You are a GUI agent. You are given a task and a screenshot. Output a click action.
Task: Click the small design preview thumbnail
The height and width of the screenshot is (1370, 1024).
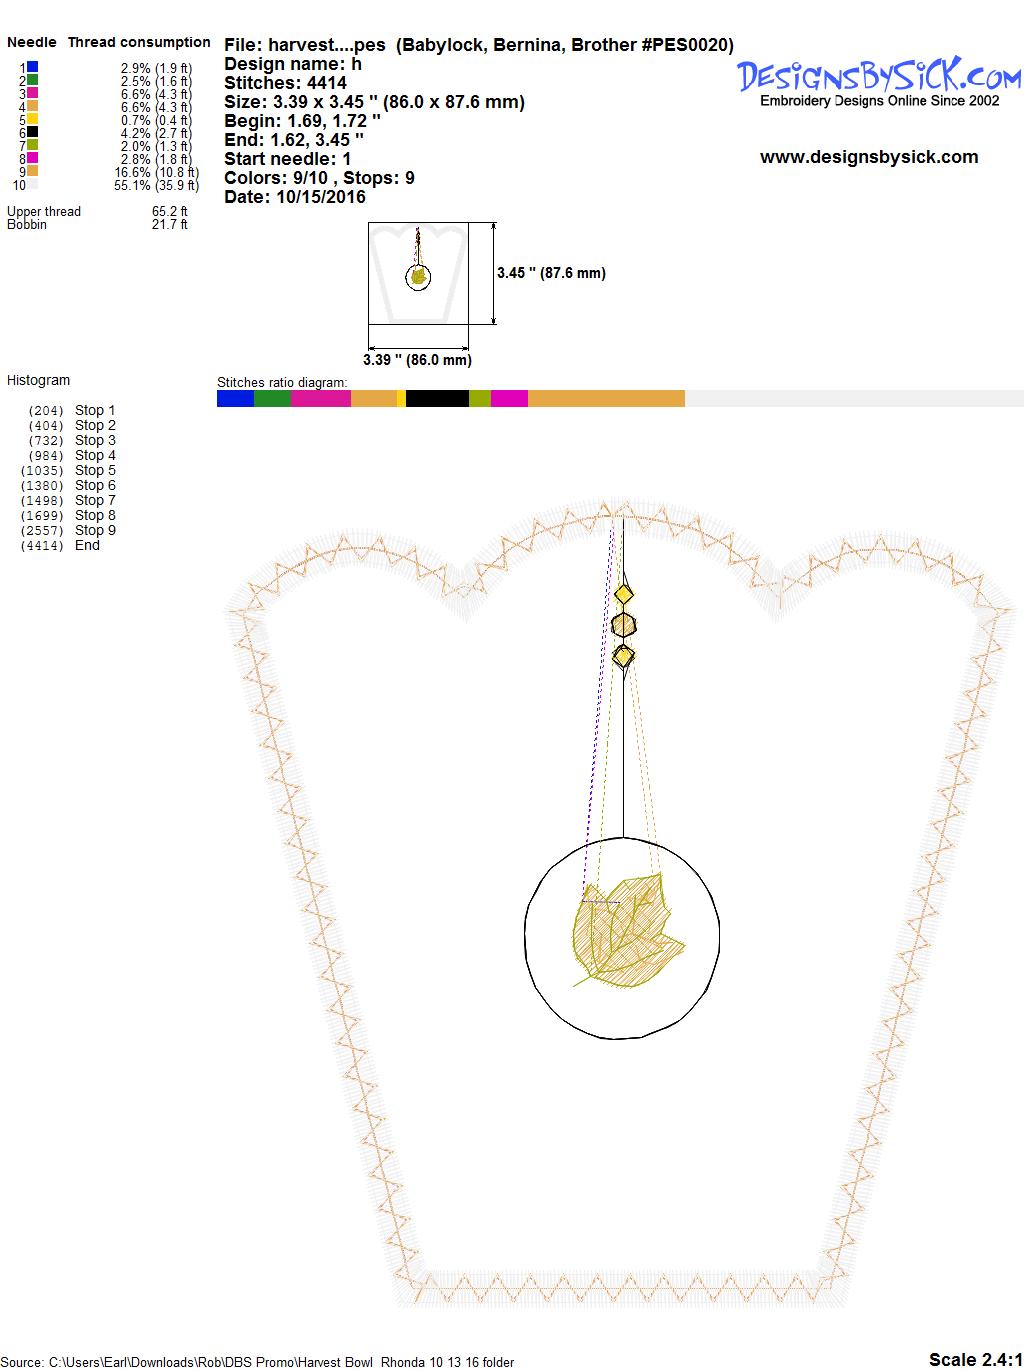click(419, 274)
